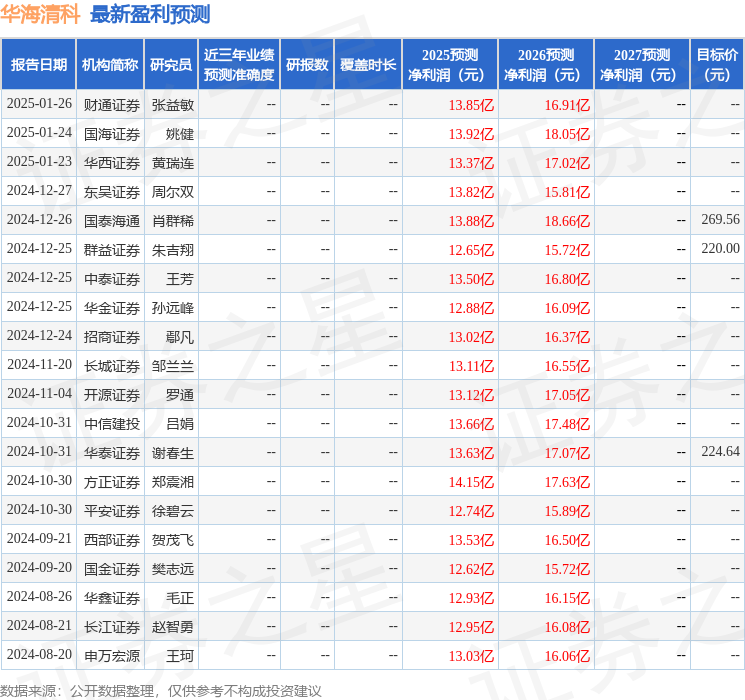Select the 平安证券 institution cell

[112, 511]
